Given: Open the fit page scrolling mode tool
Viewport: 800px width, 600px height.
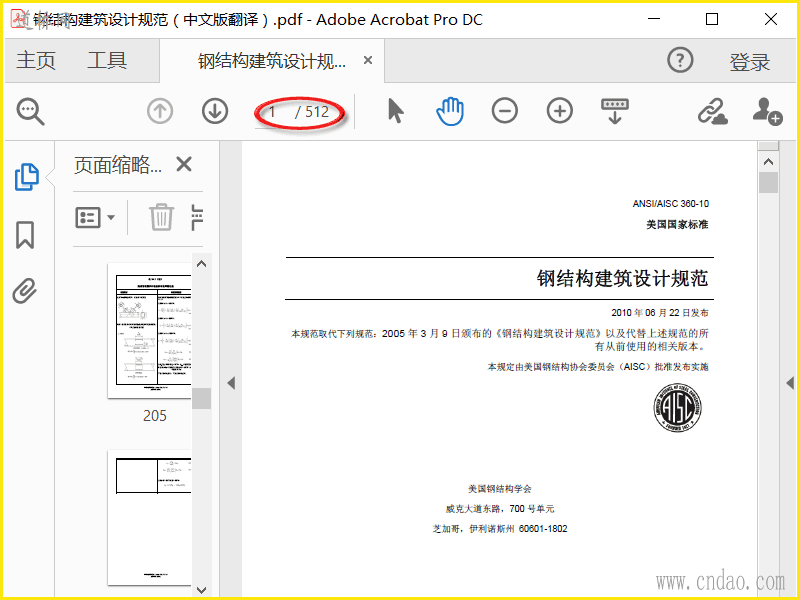Looking at the screenshot, I should [615, 111].
